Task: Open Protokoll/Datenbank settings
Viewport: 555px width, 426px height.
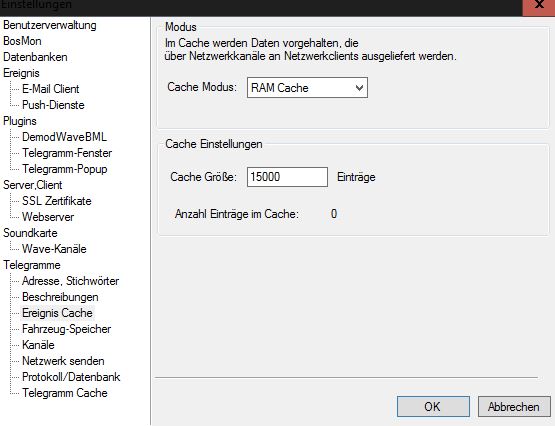Action: coord(71,377)
